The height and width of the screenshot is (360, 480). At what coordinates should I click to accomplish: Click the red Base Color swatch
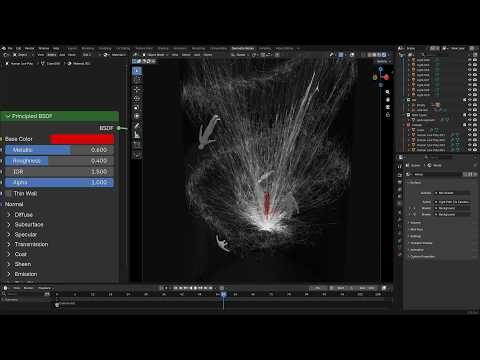[82, 139]
